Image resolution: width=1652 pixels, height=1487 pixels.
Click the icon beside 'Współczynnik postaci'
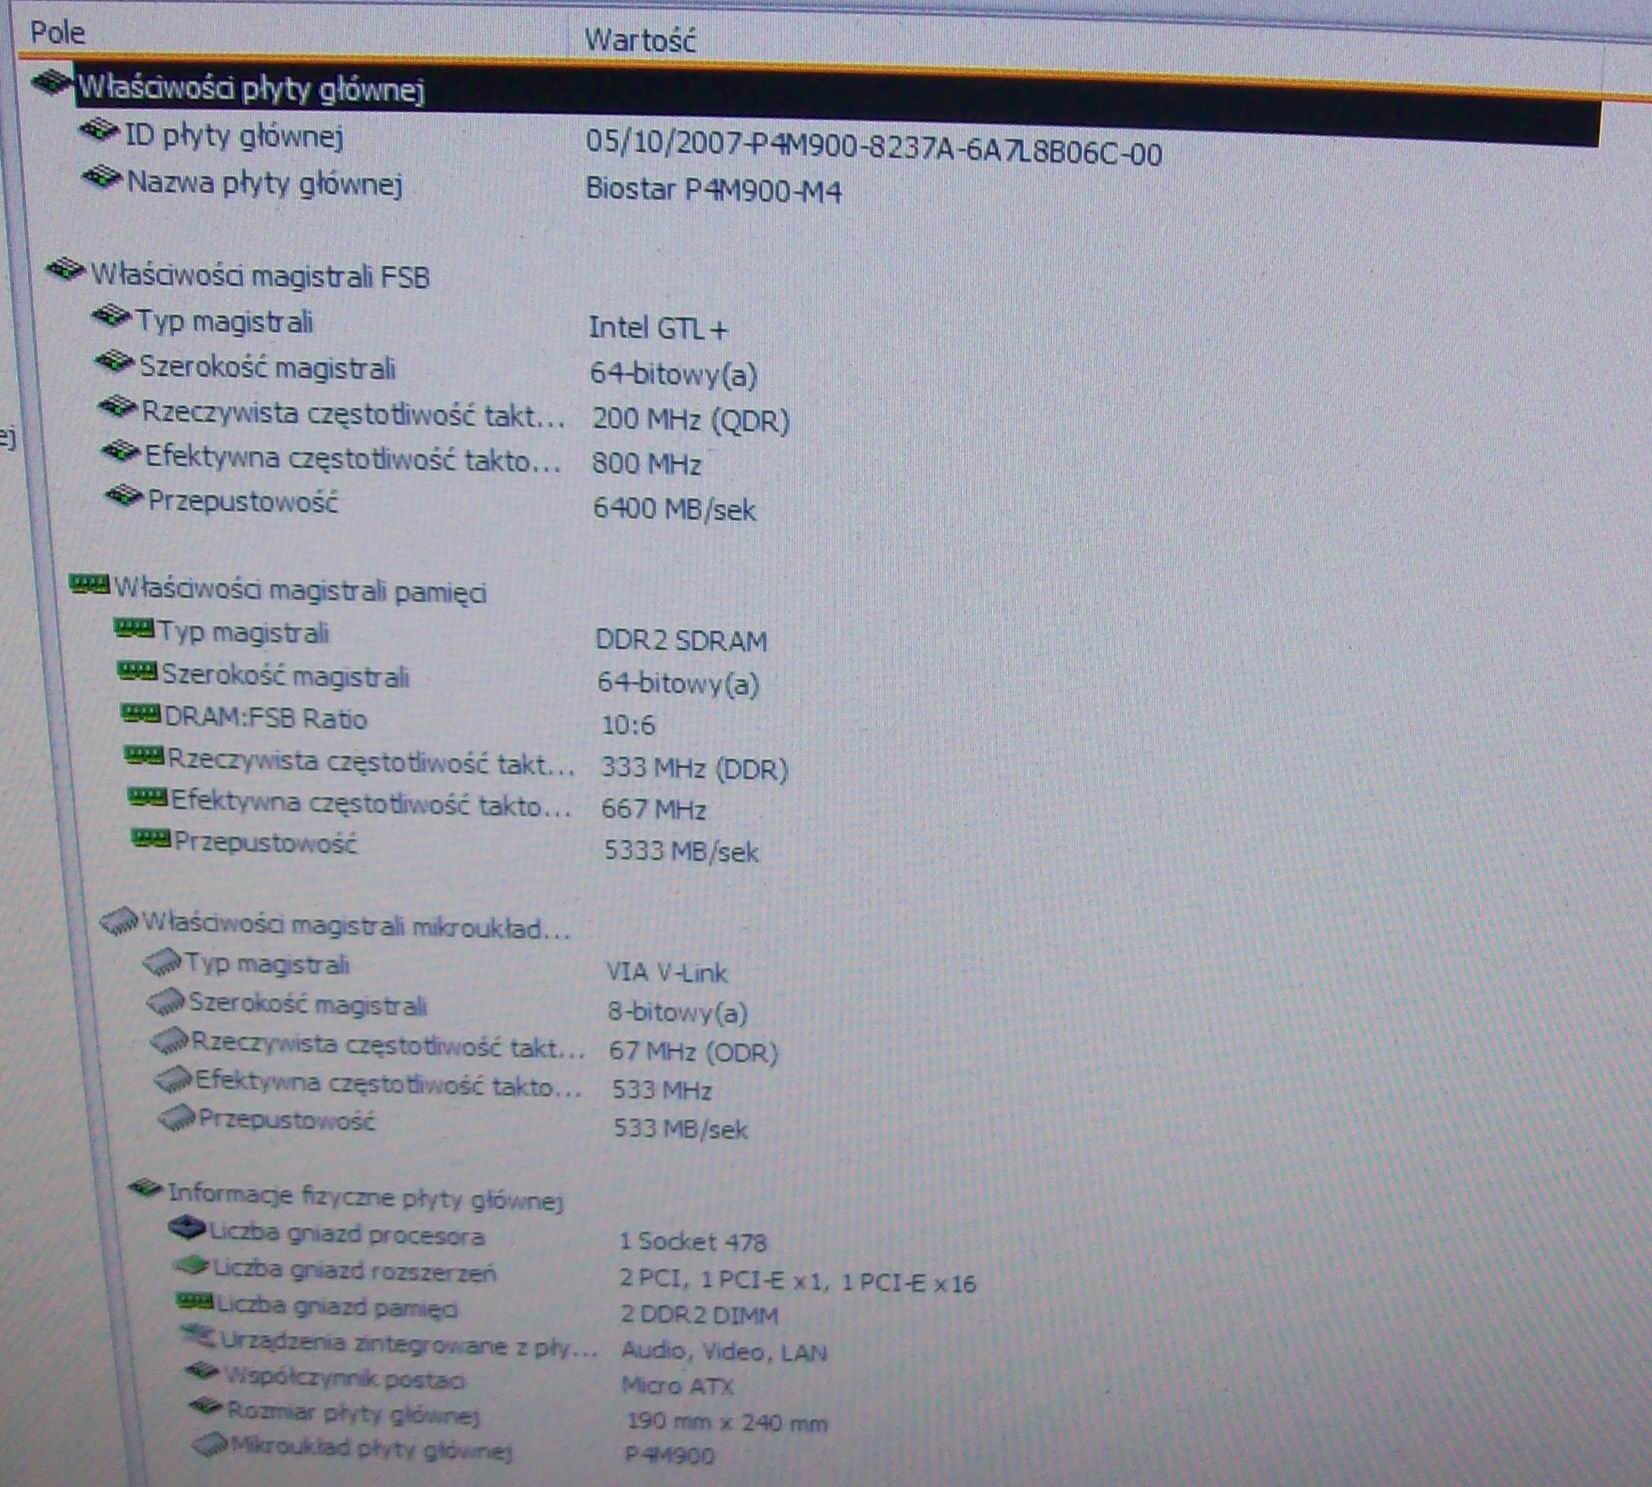tap(203, 1372)
